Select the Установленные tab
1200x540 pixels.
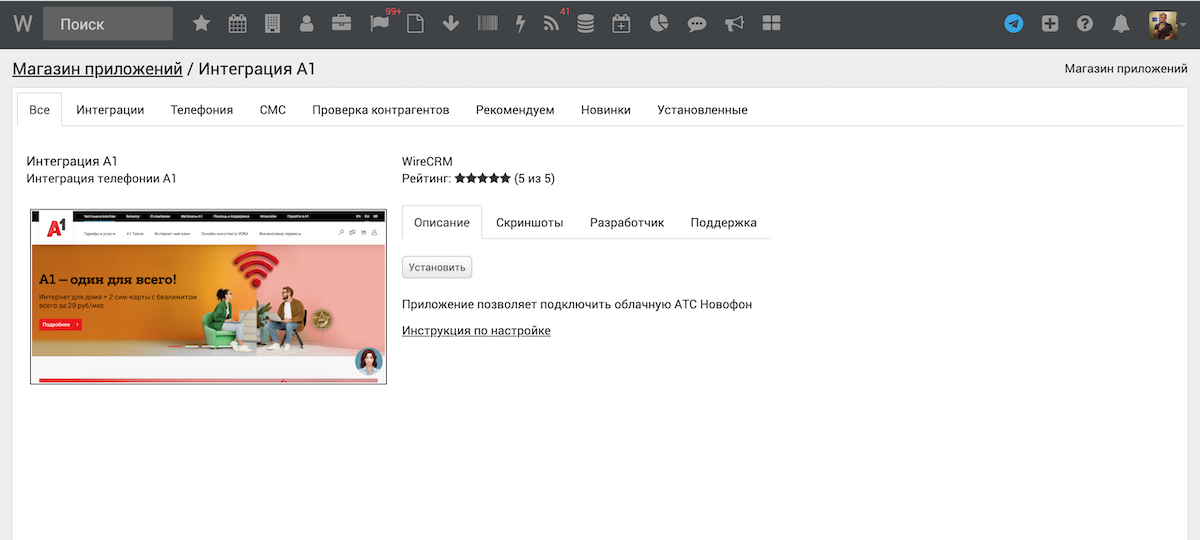click(x=702, y=110)
